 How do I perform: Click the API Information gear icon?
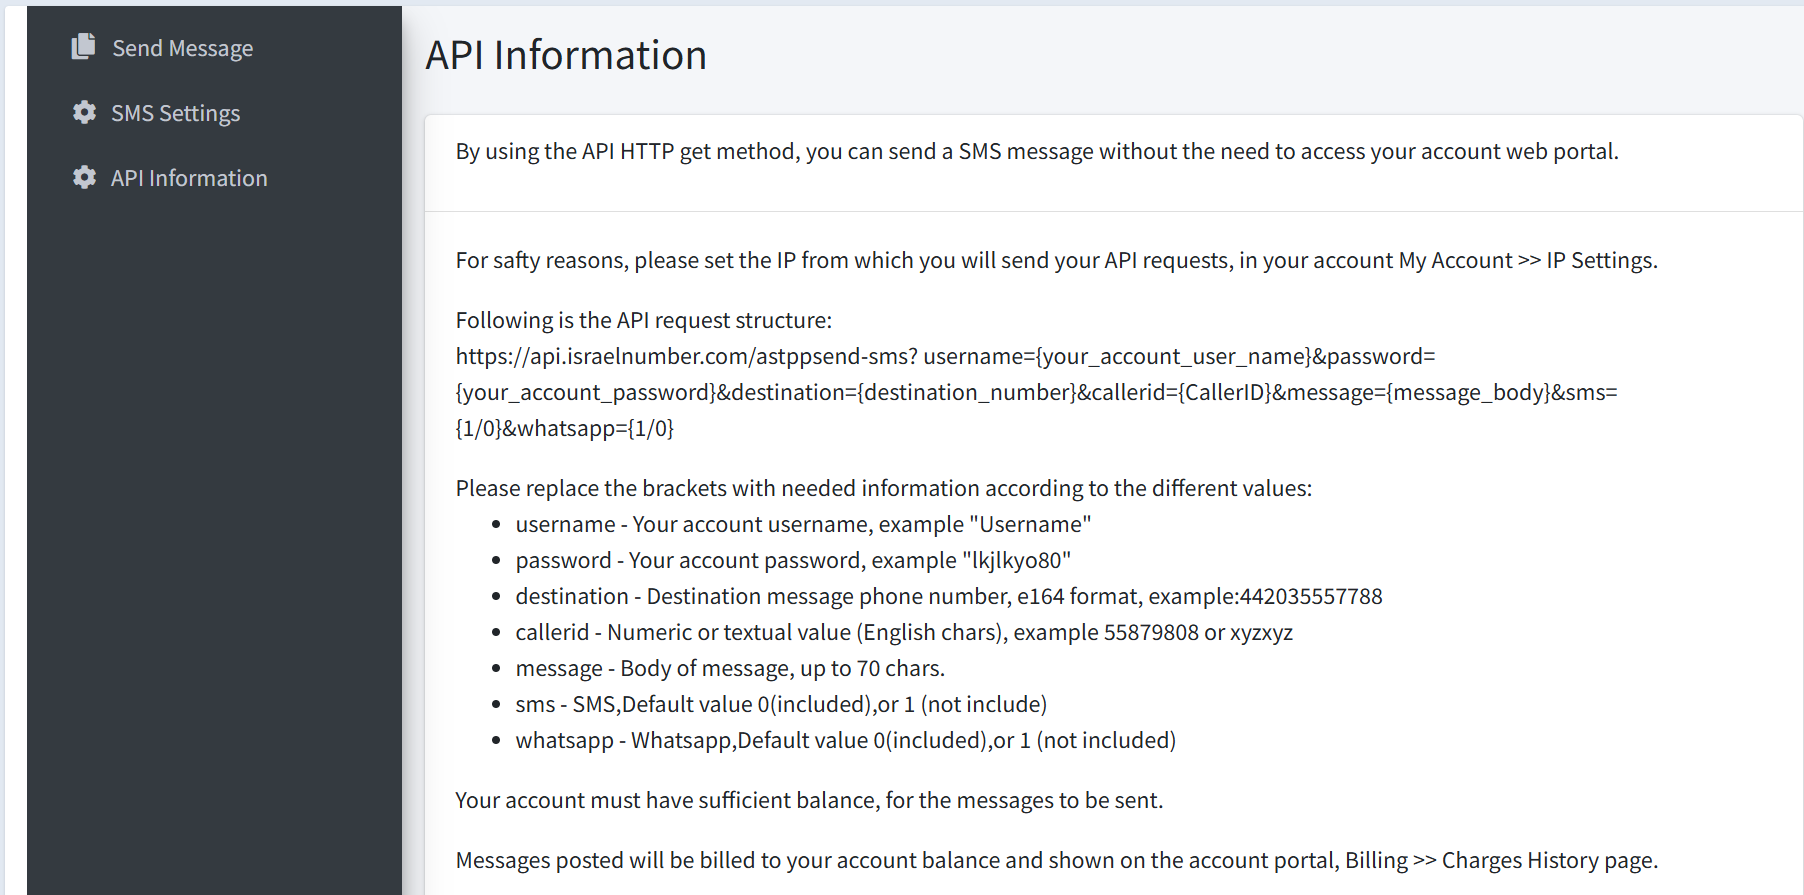point(84,177)
